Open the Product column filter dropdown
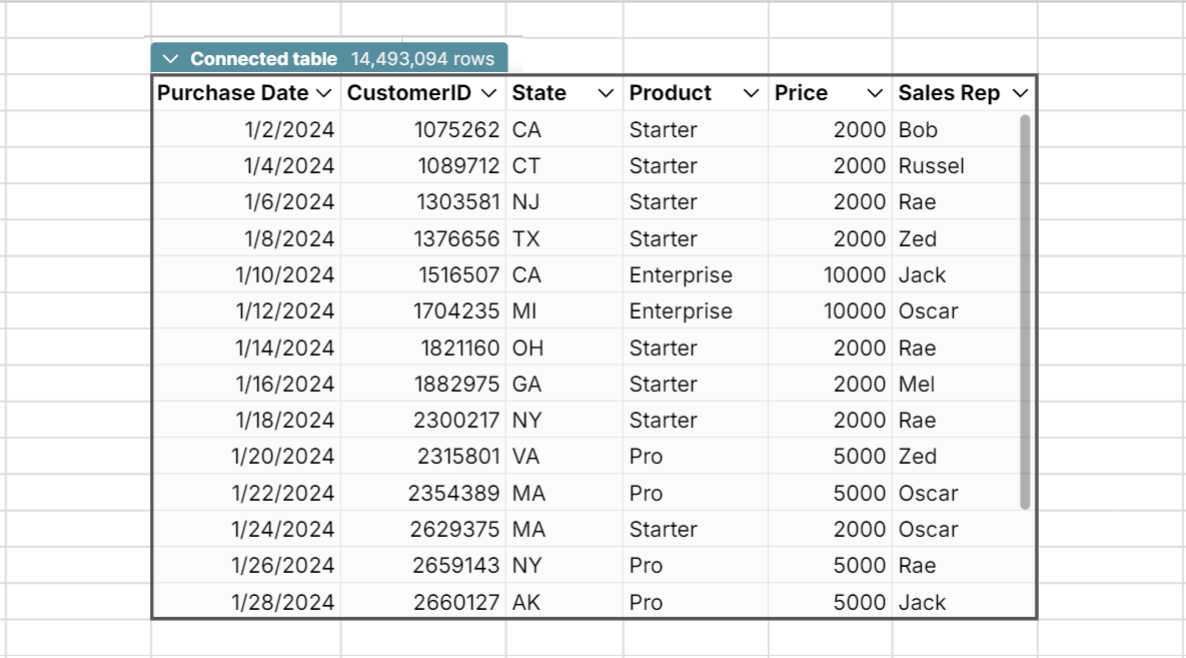 coord(752,92)
